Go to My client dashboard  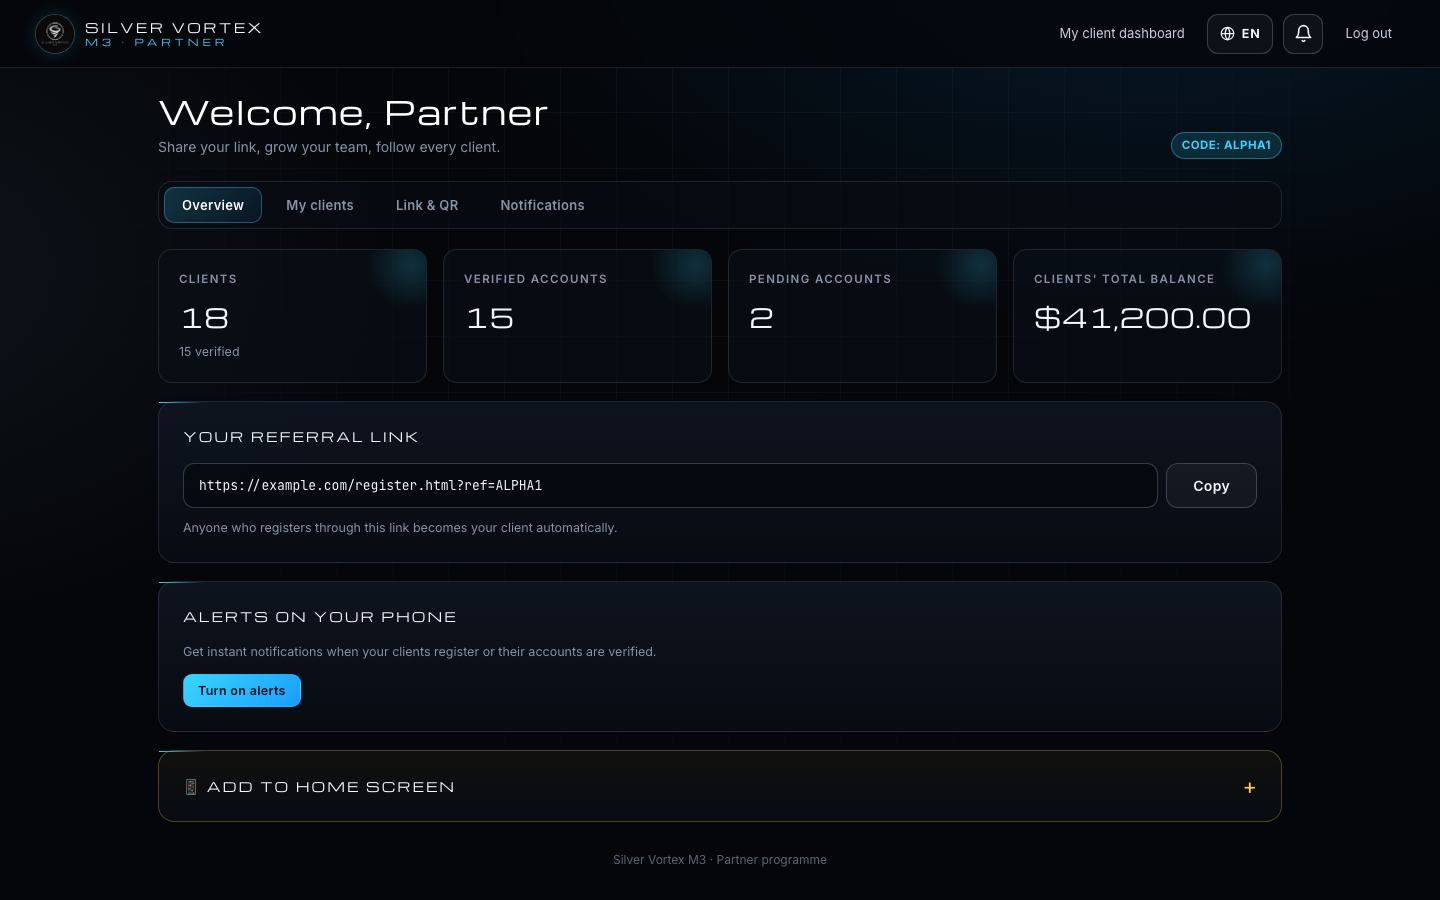click(x=1122, y=33)
